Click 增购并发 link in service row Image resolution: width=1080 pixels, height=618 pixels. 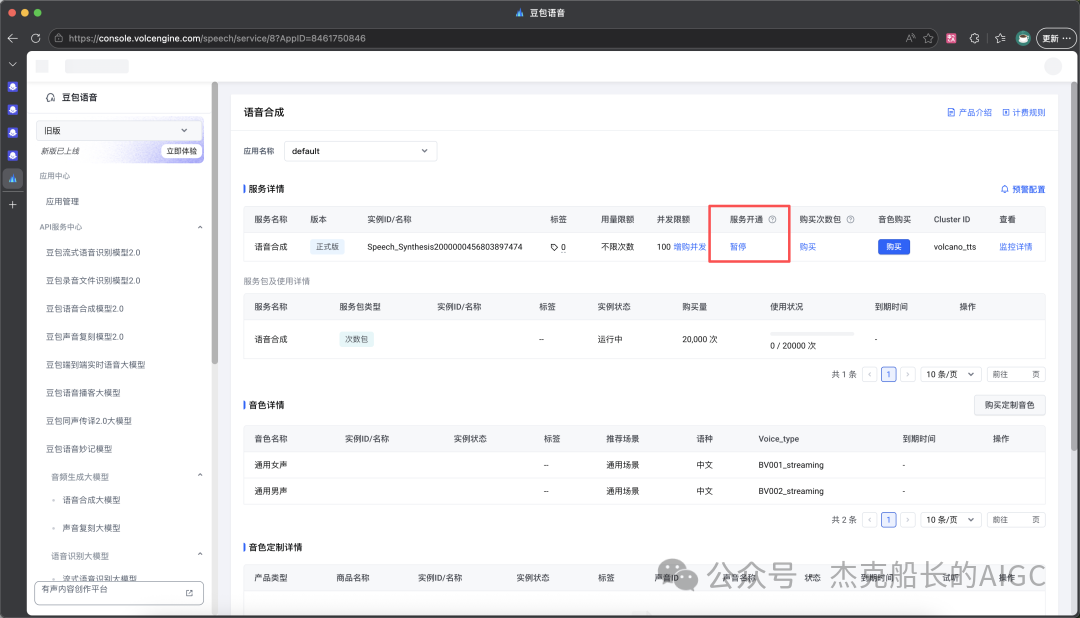(689, 247)
